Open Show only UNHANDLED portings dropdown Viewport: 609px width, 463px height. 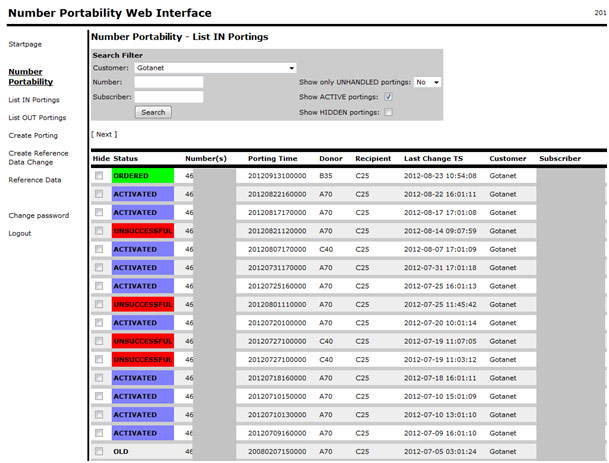click(x=427, y=82)
